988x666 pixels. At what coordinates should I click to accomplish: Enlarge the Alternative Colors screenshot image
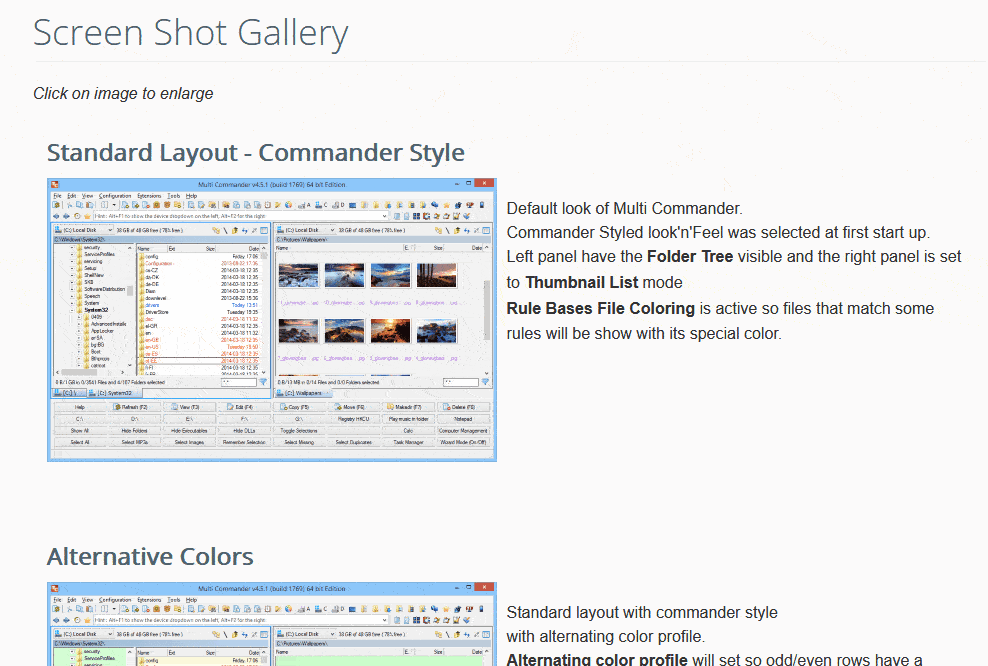[272, 624]
